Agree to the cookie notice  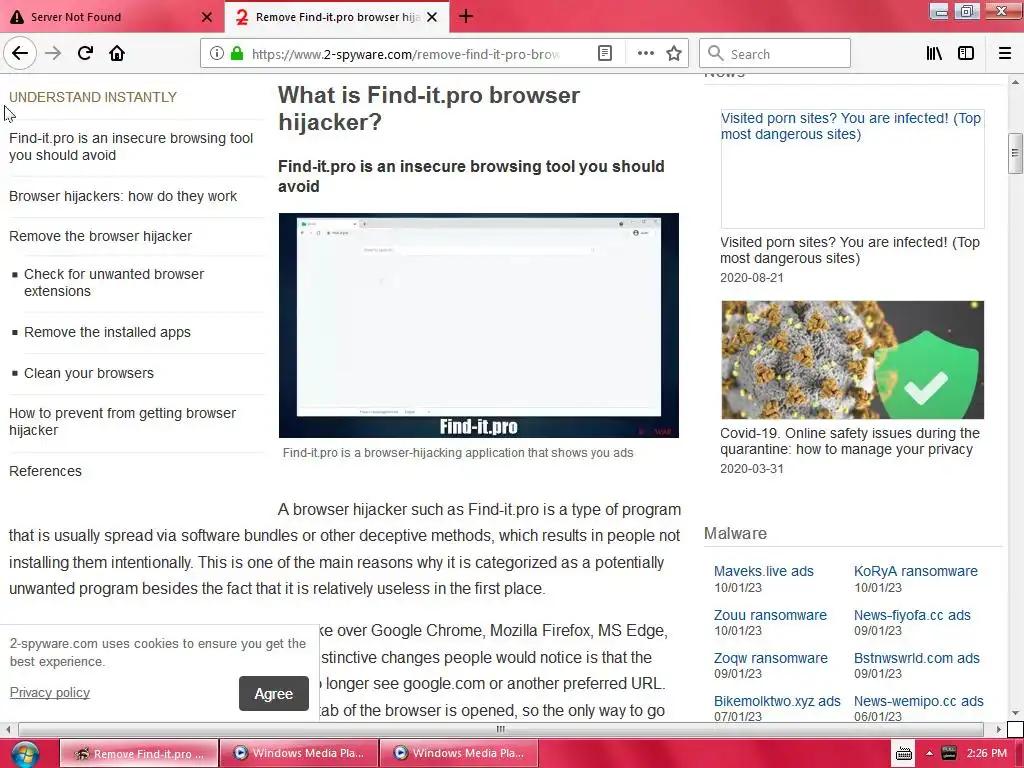274,694
